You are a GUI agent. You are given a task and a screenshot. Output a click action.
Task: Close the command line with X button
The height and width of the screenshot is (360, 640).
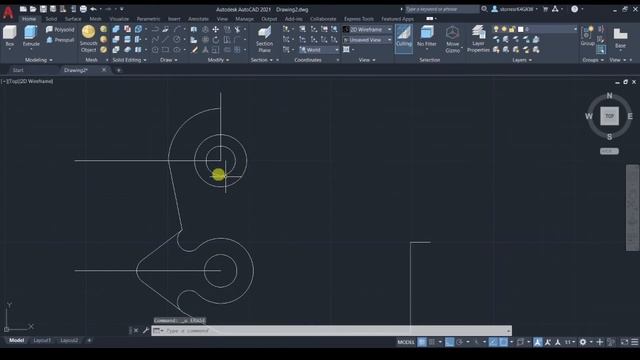tap(136, 330)
